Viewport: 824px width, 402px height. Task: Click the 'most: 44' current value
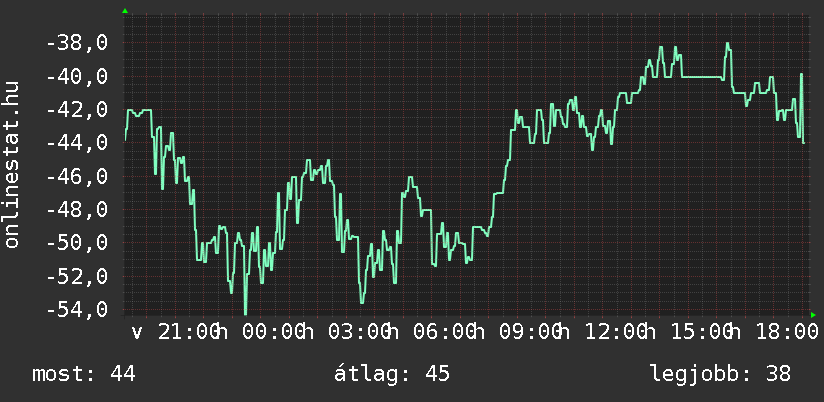[x=84, y=374]
